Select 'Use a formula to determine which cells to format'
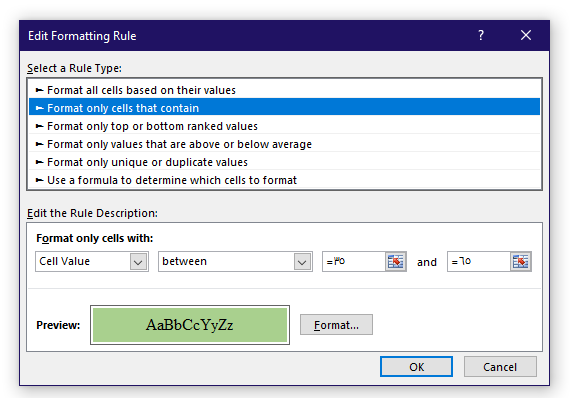This screenshot has width=570, height=398. click(284, 180)
